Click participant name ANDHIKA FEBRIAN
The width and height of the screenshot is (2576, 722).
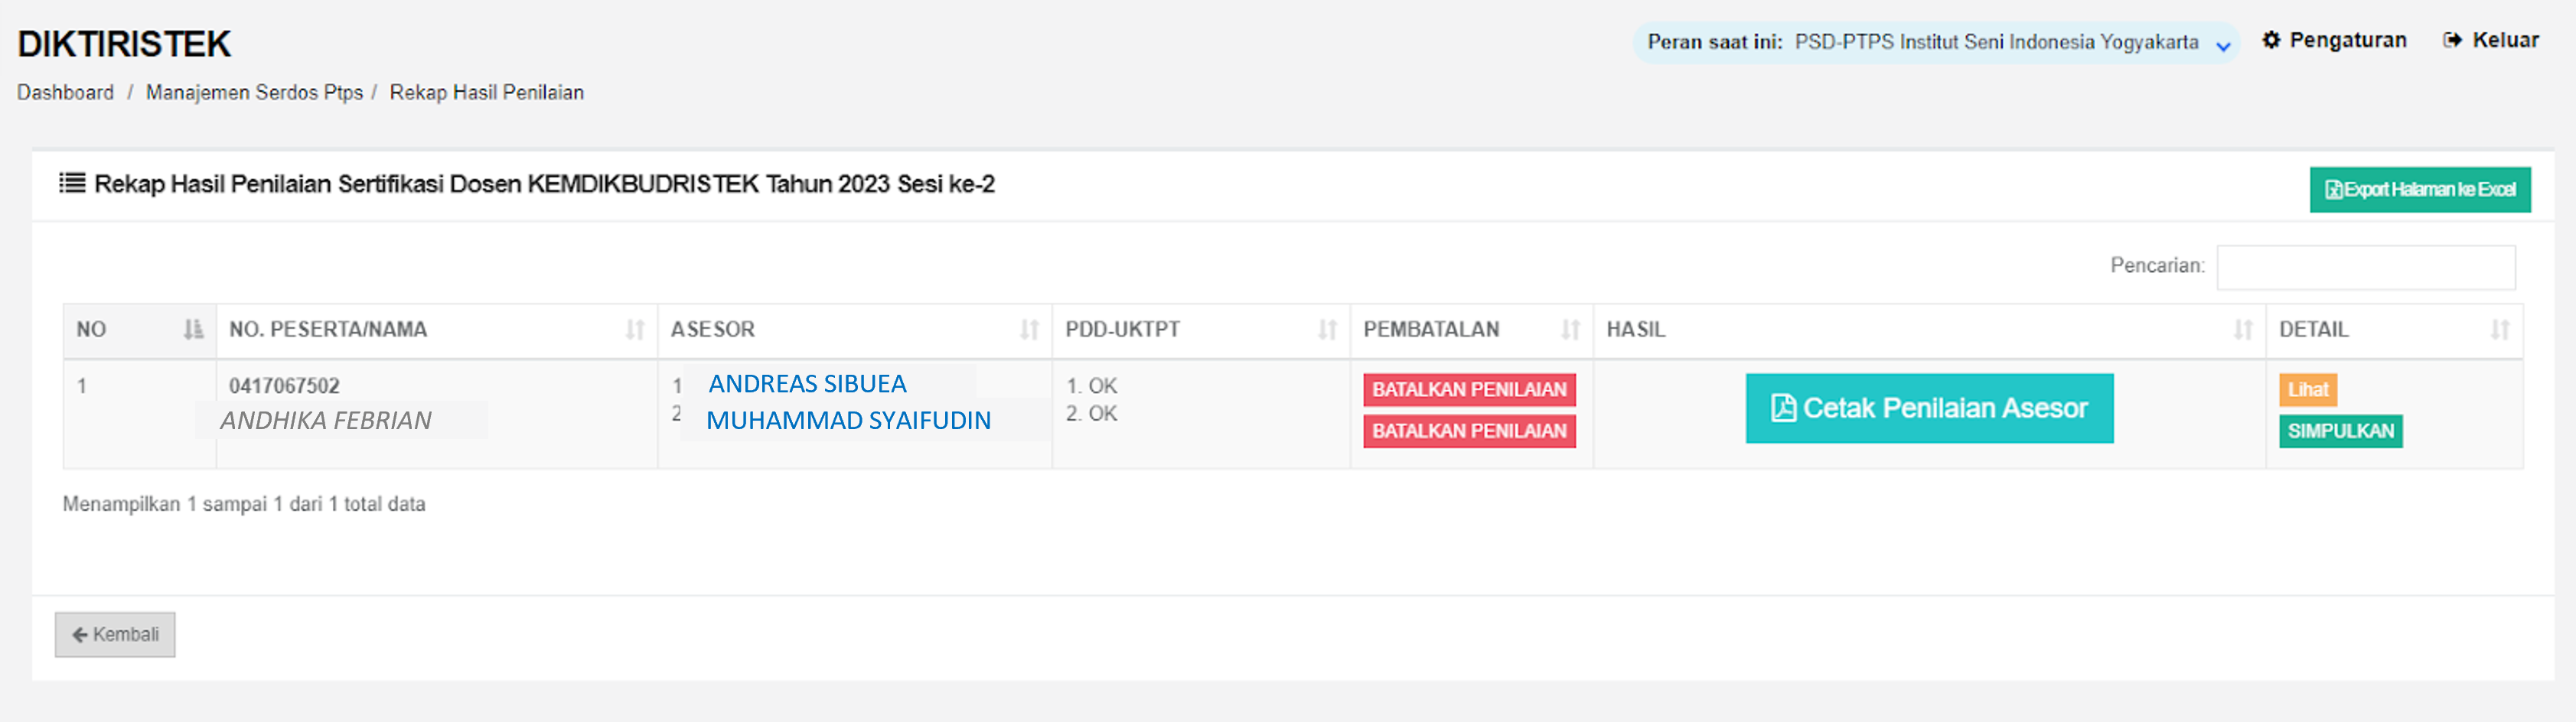pos(326,420)
